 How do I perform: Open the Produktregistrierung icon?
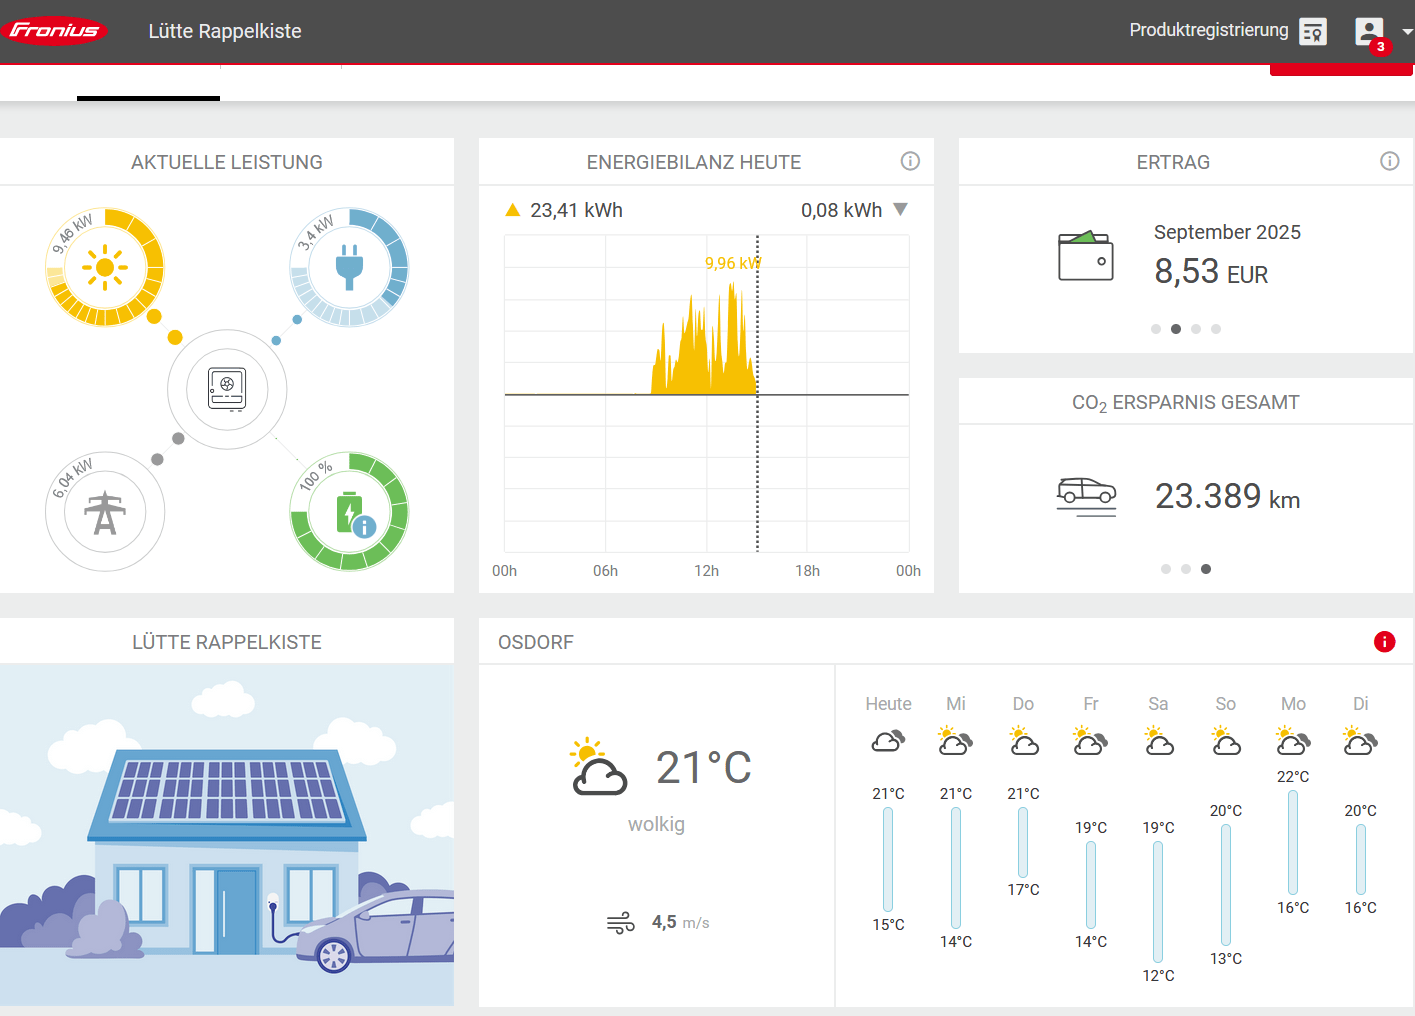tap(1312, 32)
